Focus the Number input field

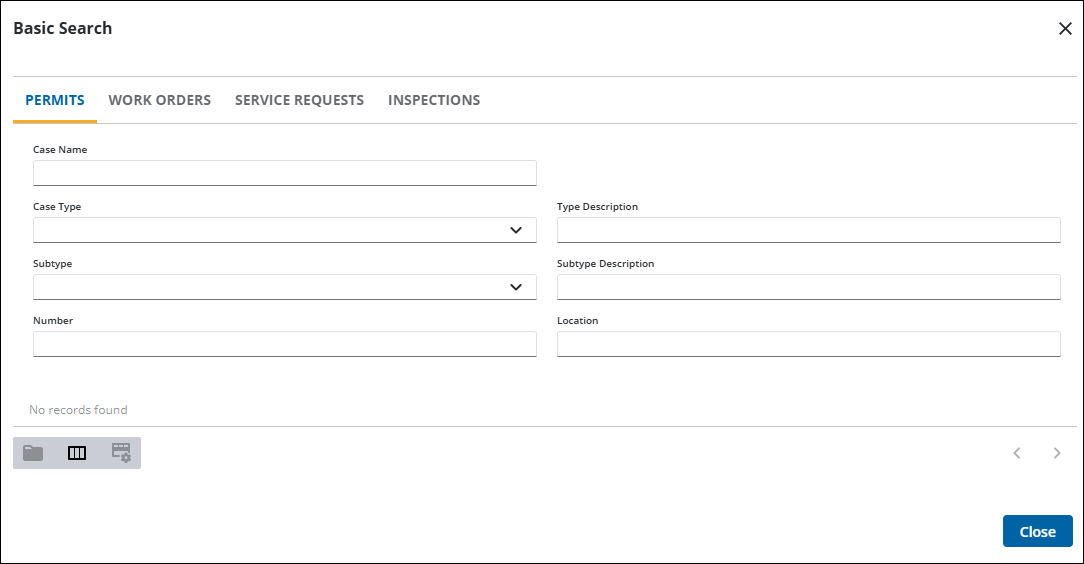pyautogui.click(x=285, y=344)
